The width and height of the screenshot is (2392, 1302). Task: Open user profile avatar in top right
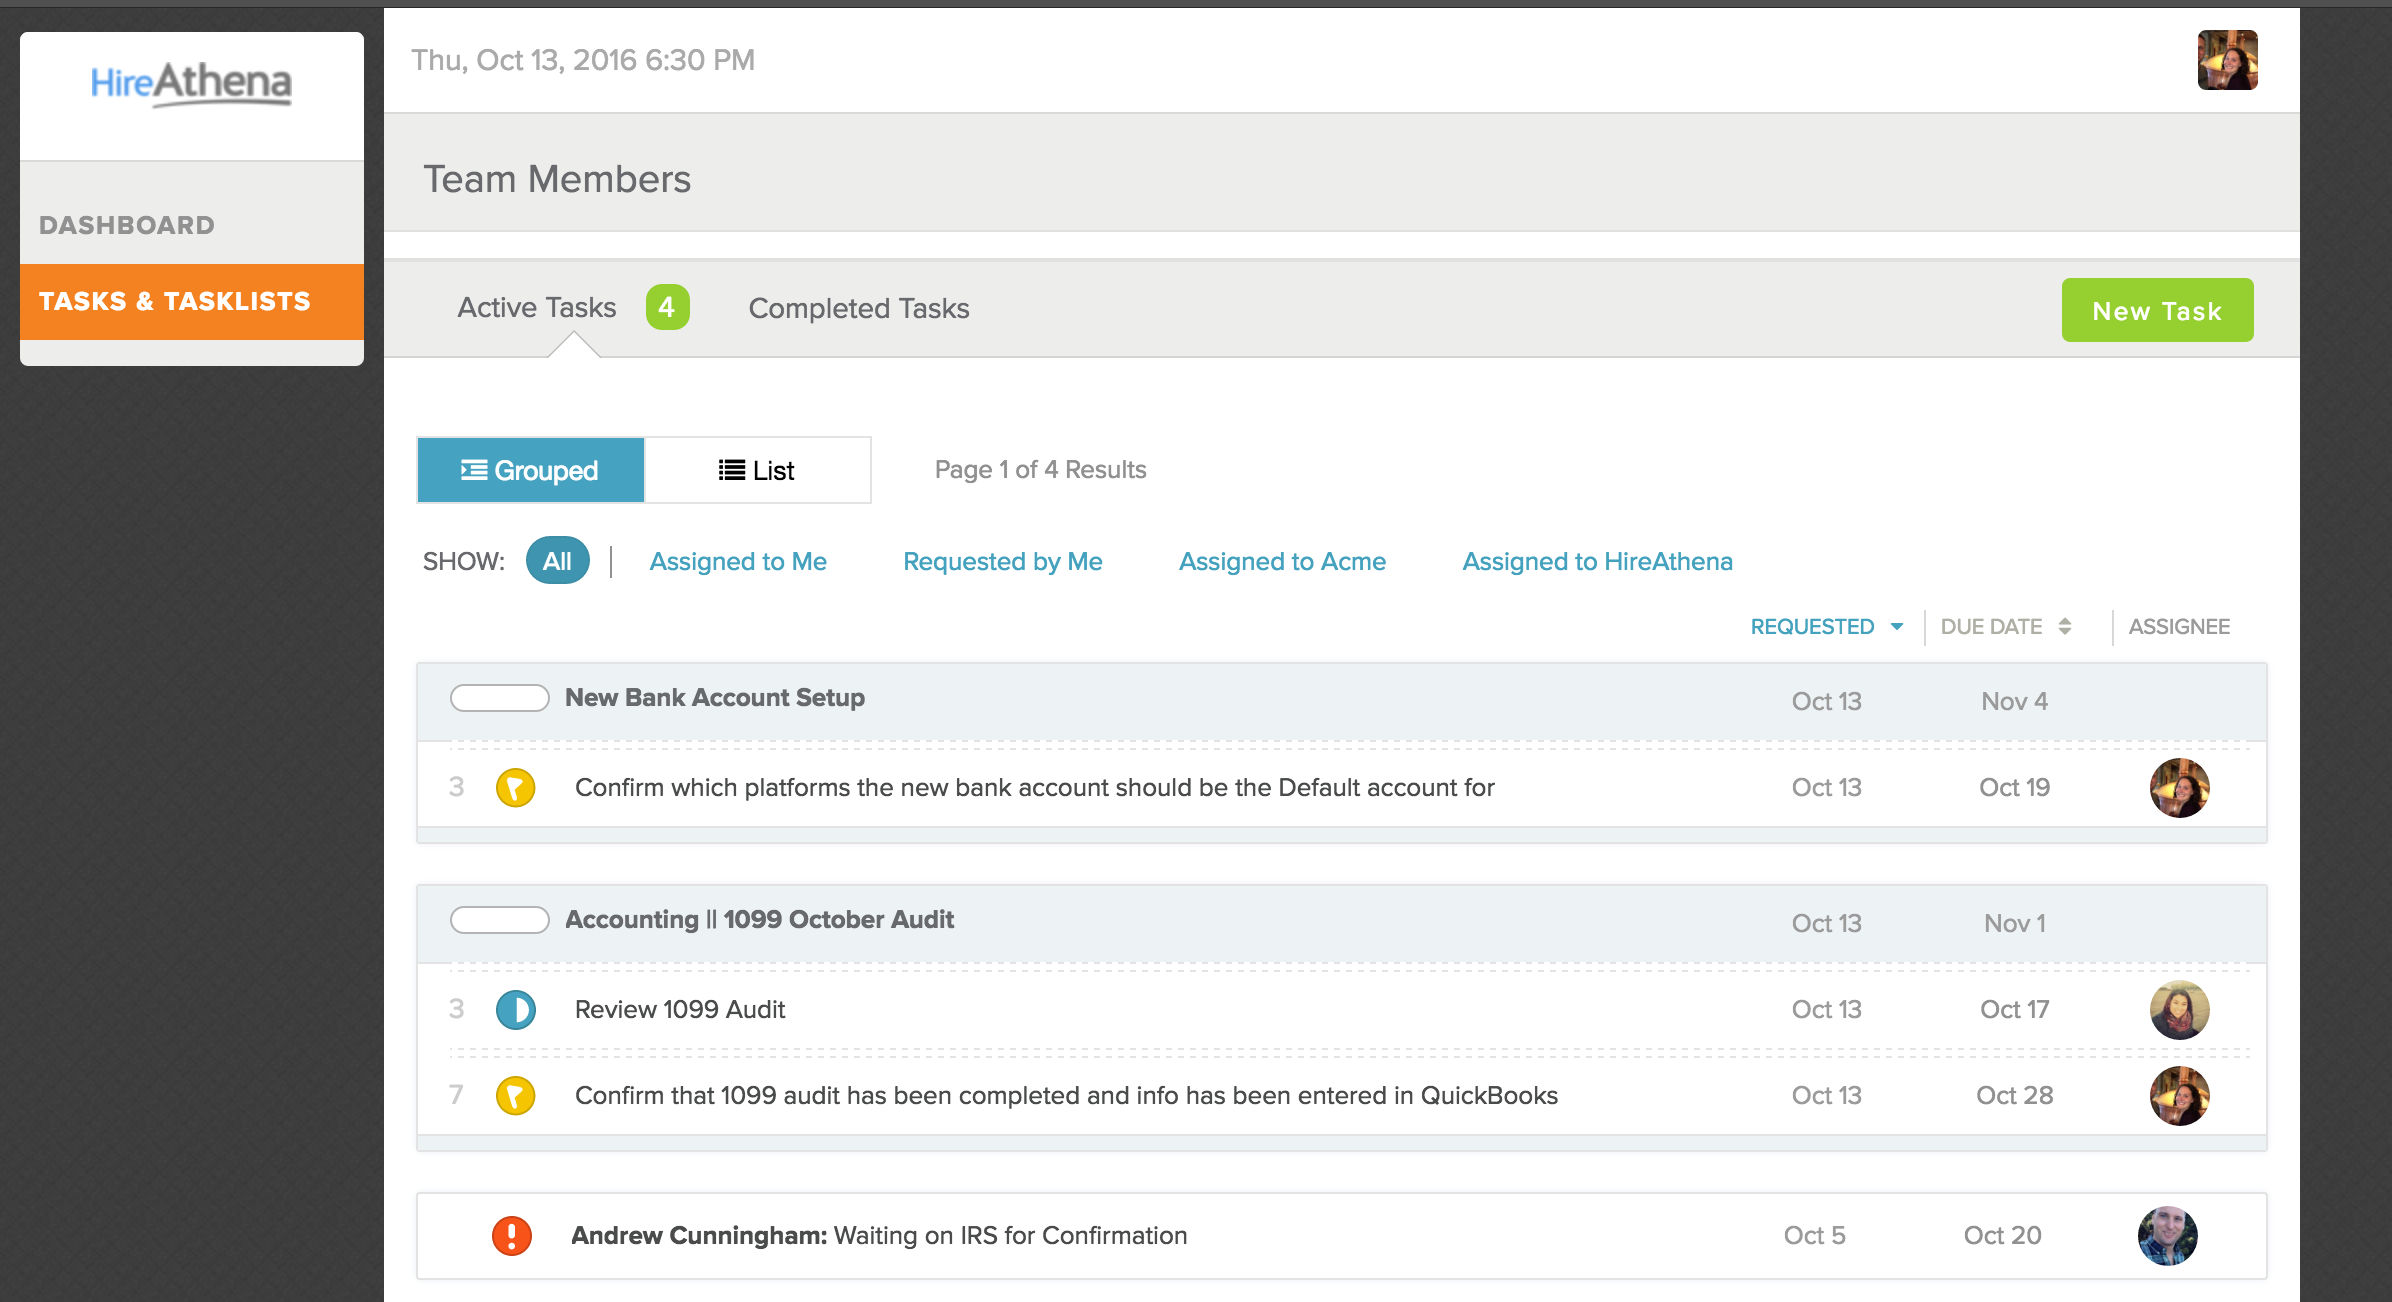coord(2227,60)
